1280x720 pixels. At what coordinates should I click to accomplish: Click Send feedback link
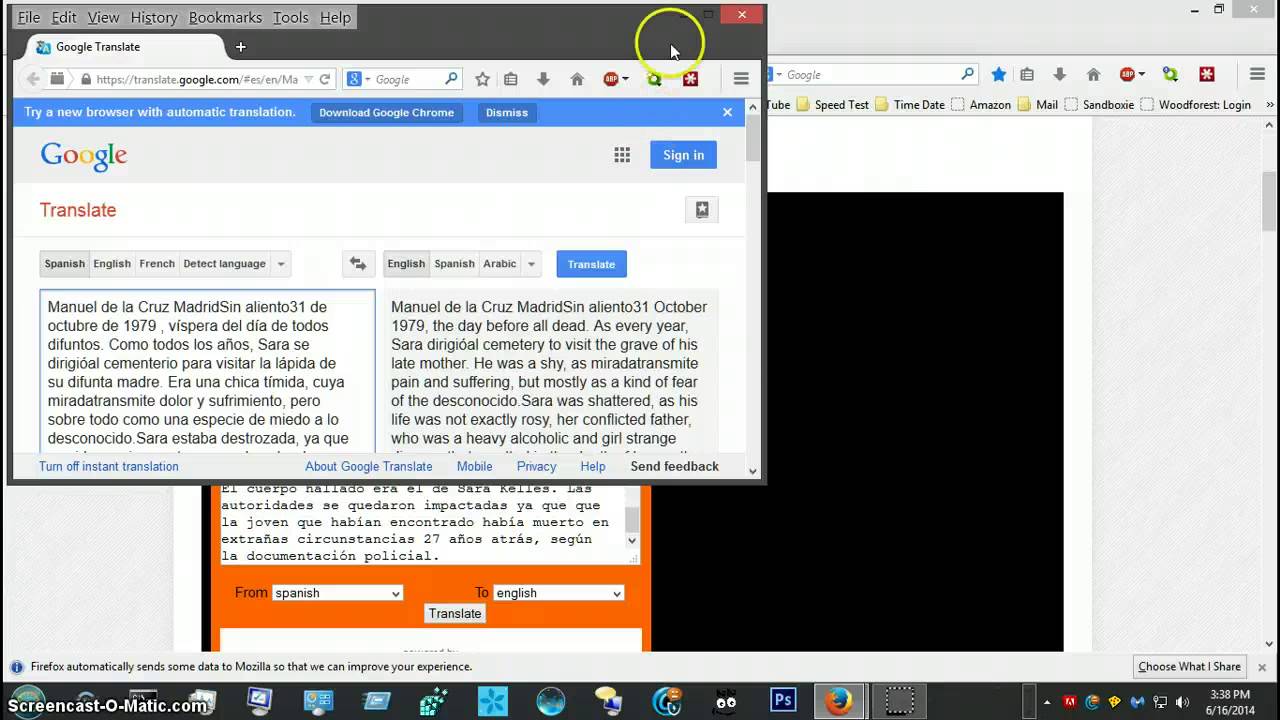click(x=675, y=466)
